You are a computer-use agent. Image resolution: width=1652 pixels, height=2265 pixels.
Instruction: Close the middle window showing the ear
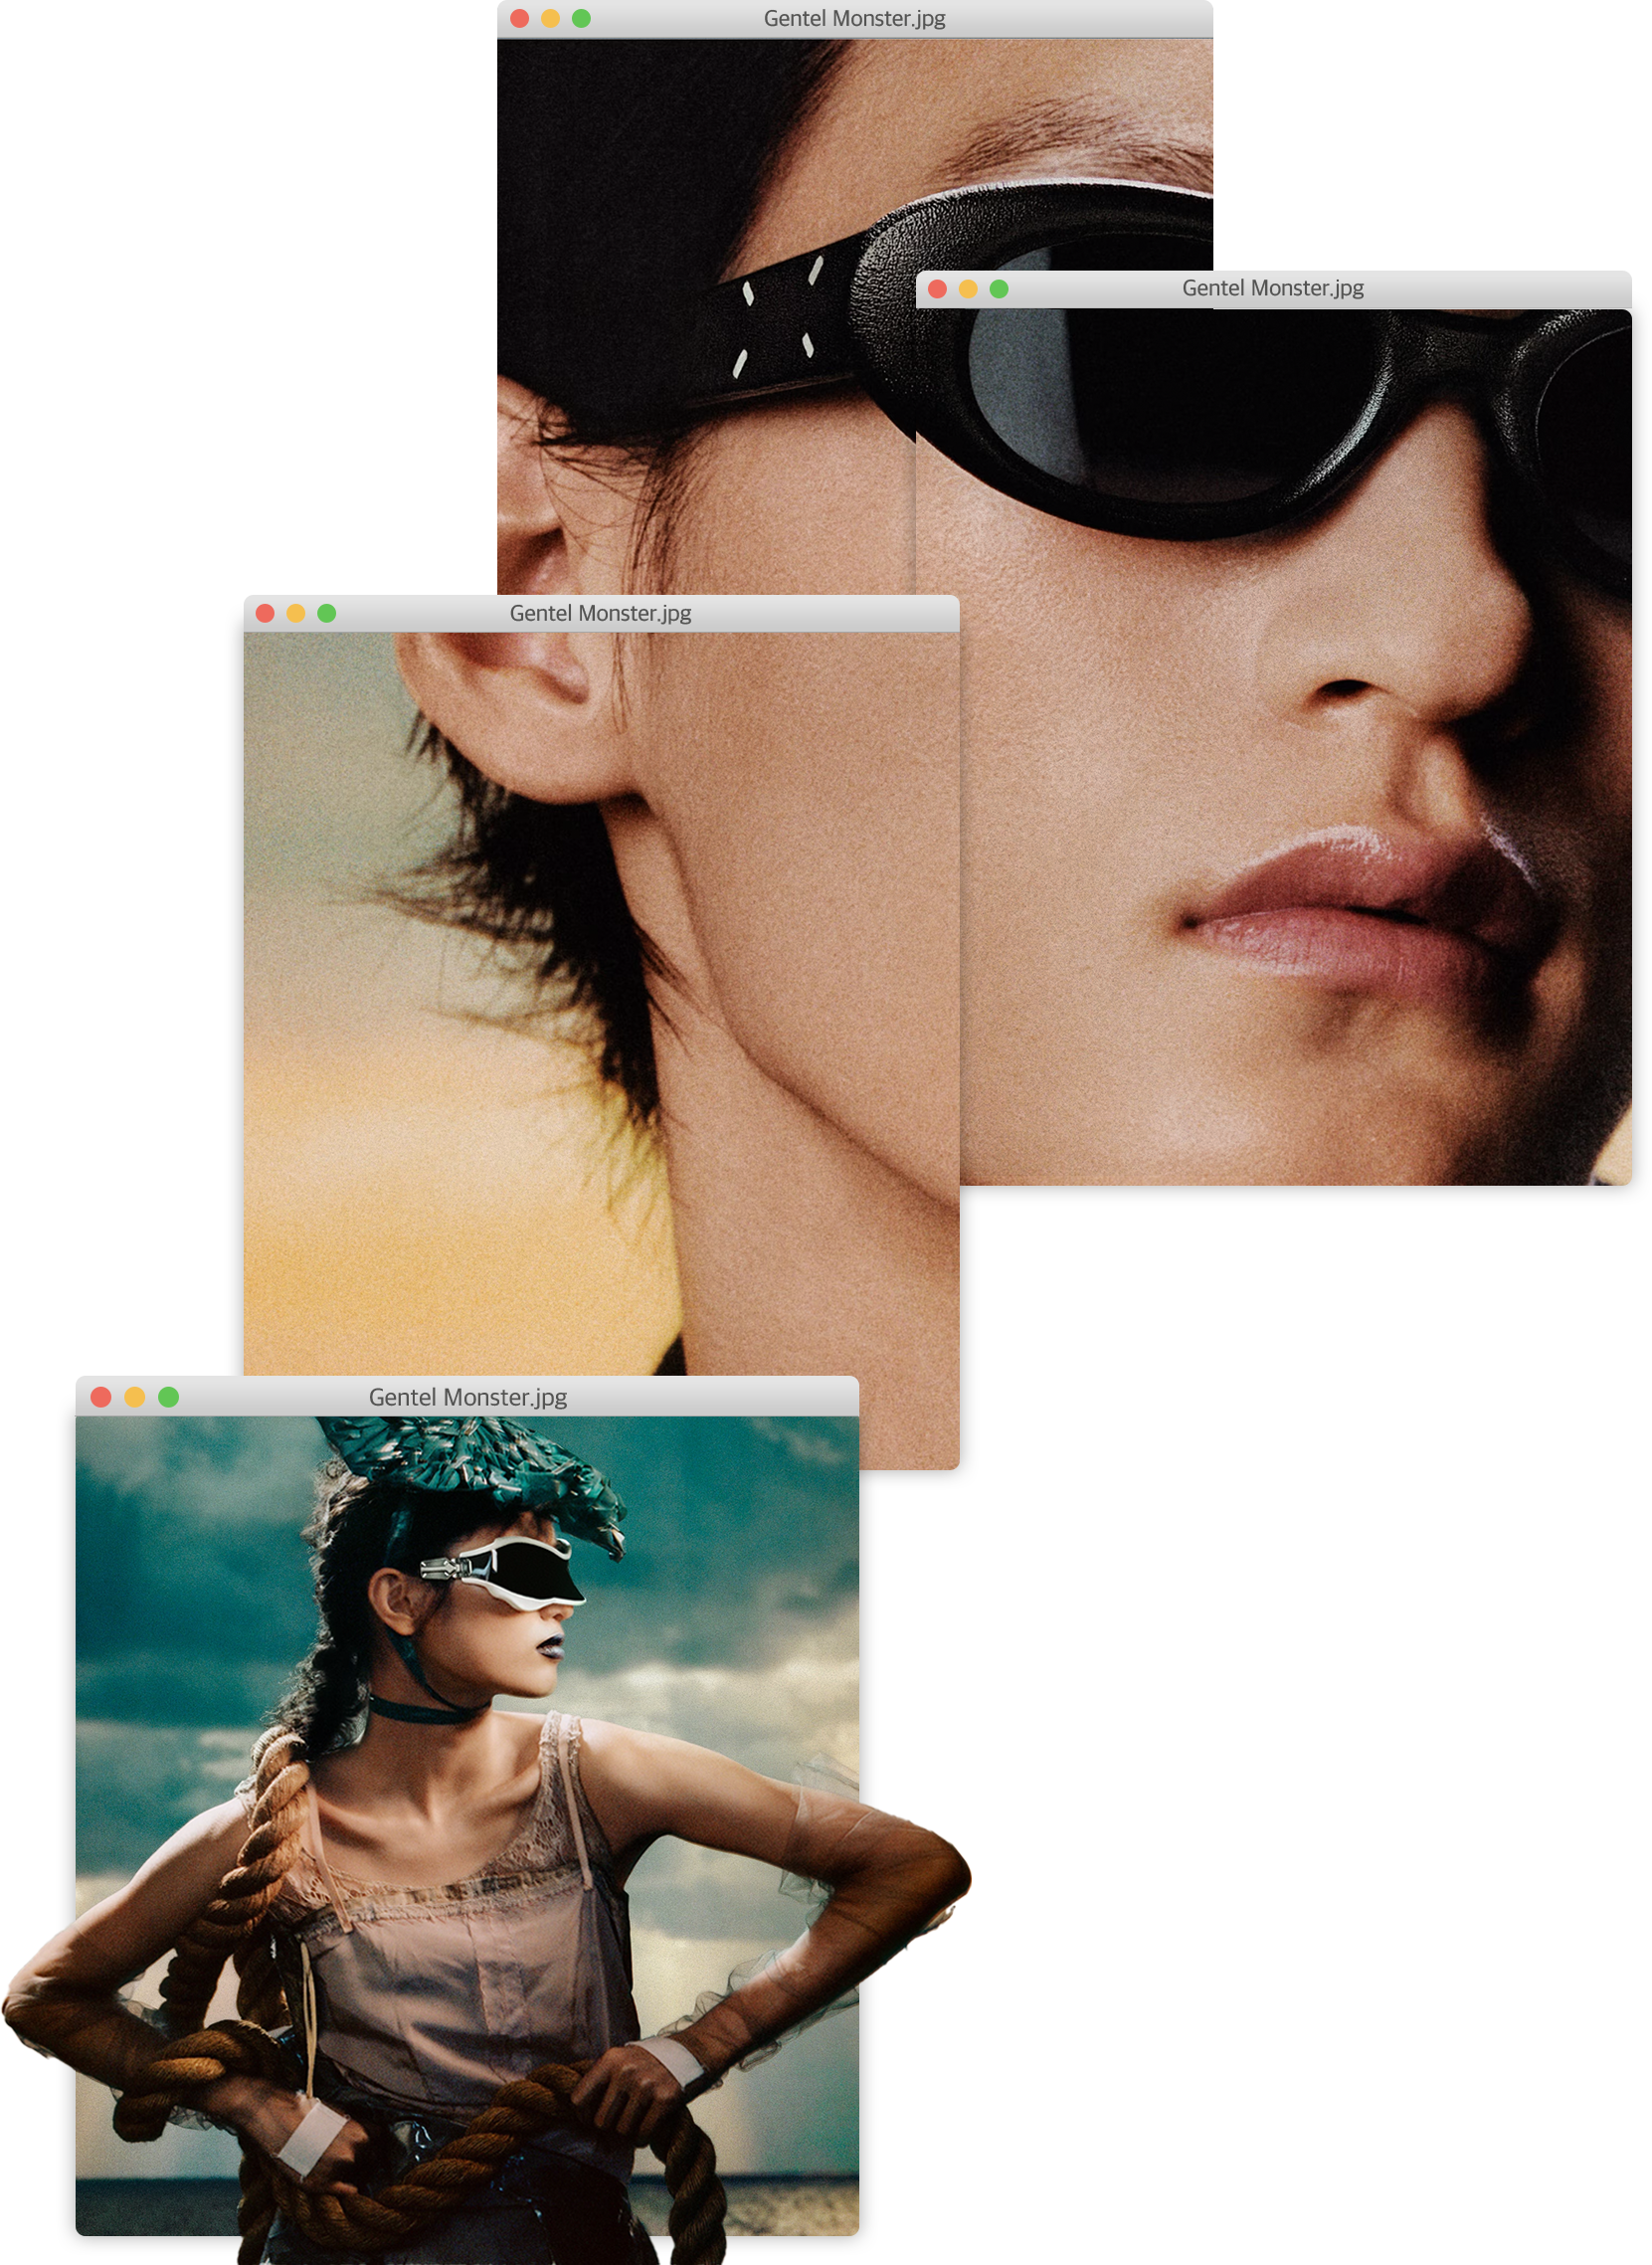(265, 613)
